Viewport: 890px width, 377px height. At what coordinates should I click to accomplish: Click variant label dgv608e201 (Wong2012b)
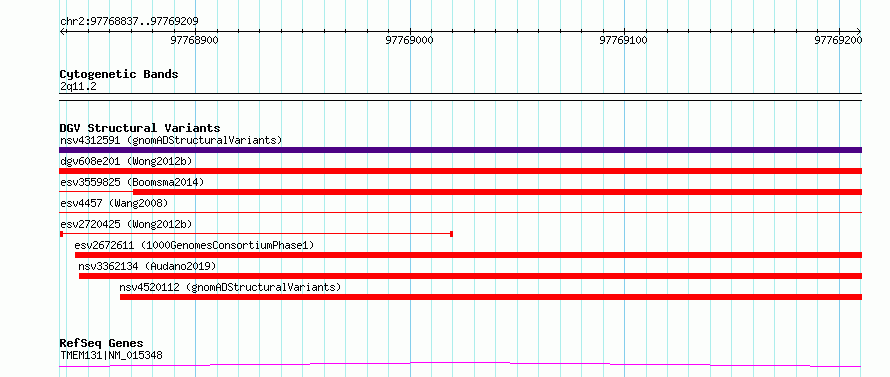pos(126,161)
